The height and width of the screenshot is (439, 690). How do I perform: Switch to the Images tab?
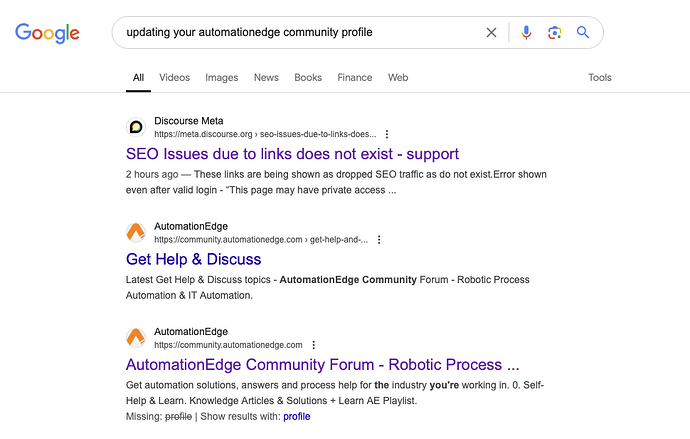coord(221,77)
